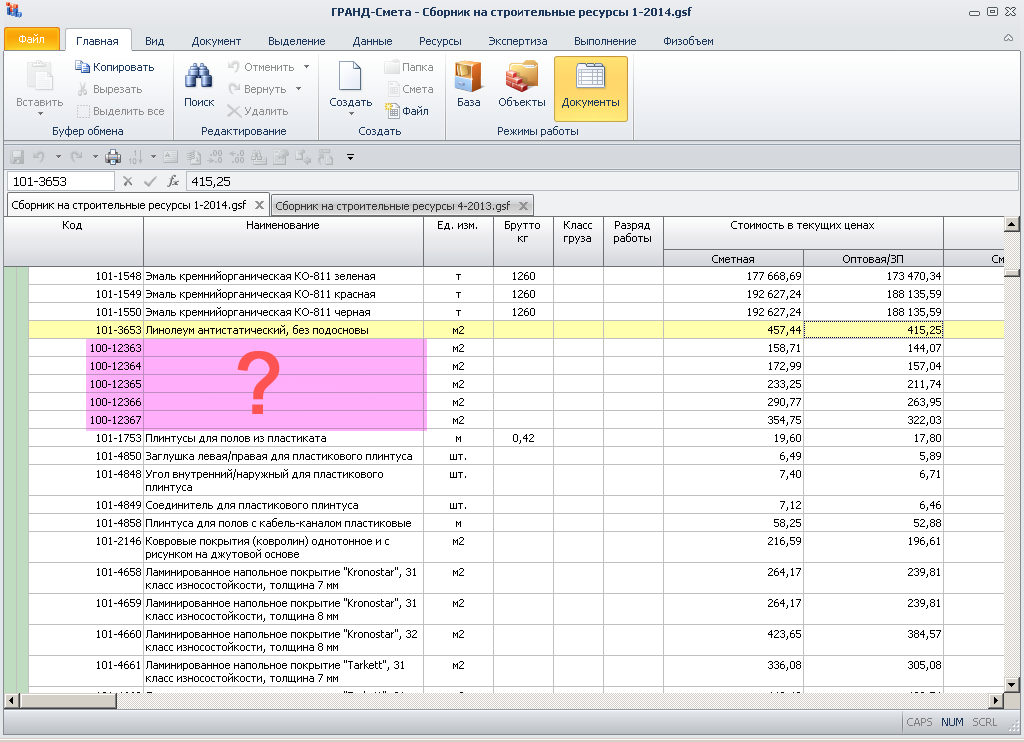Viewport: 1024px width, 742px height.
Task: Open the Объекты work mode
Action: pos(521,85)
